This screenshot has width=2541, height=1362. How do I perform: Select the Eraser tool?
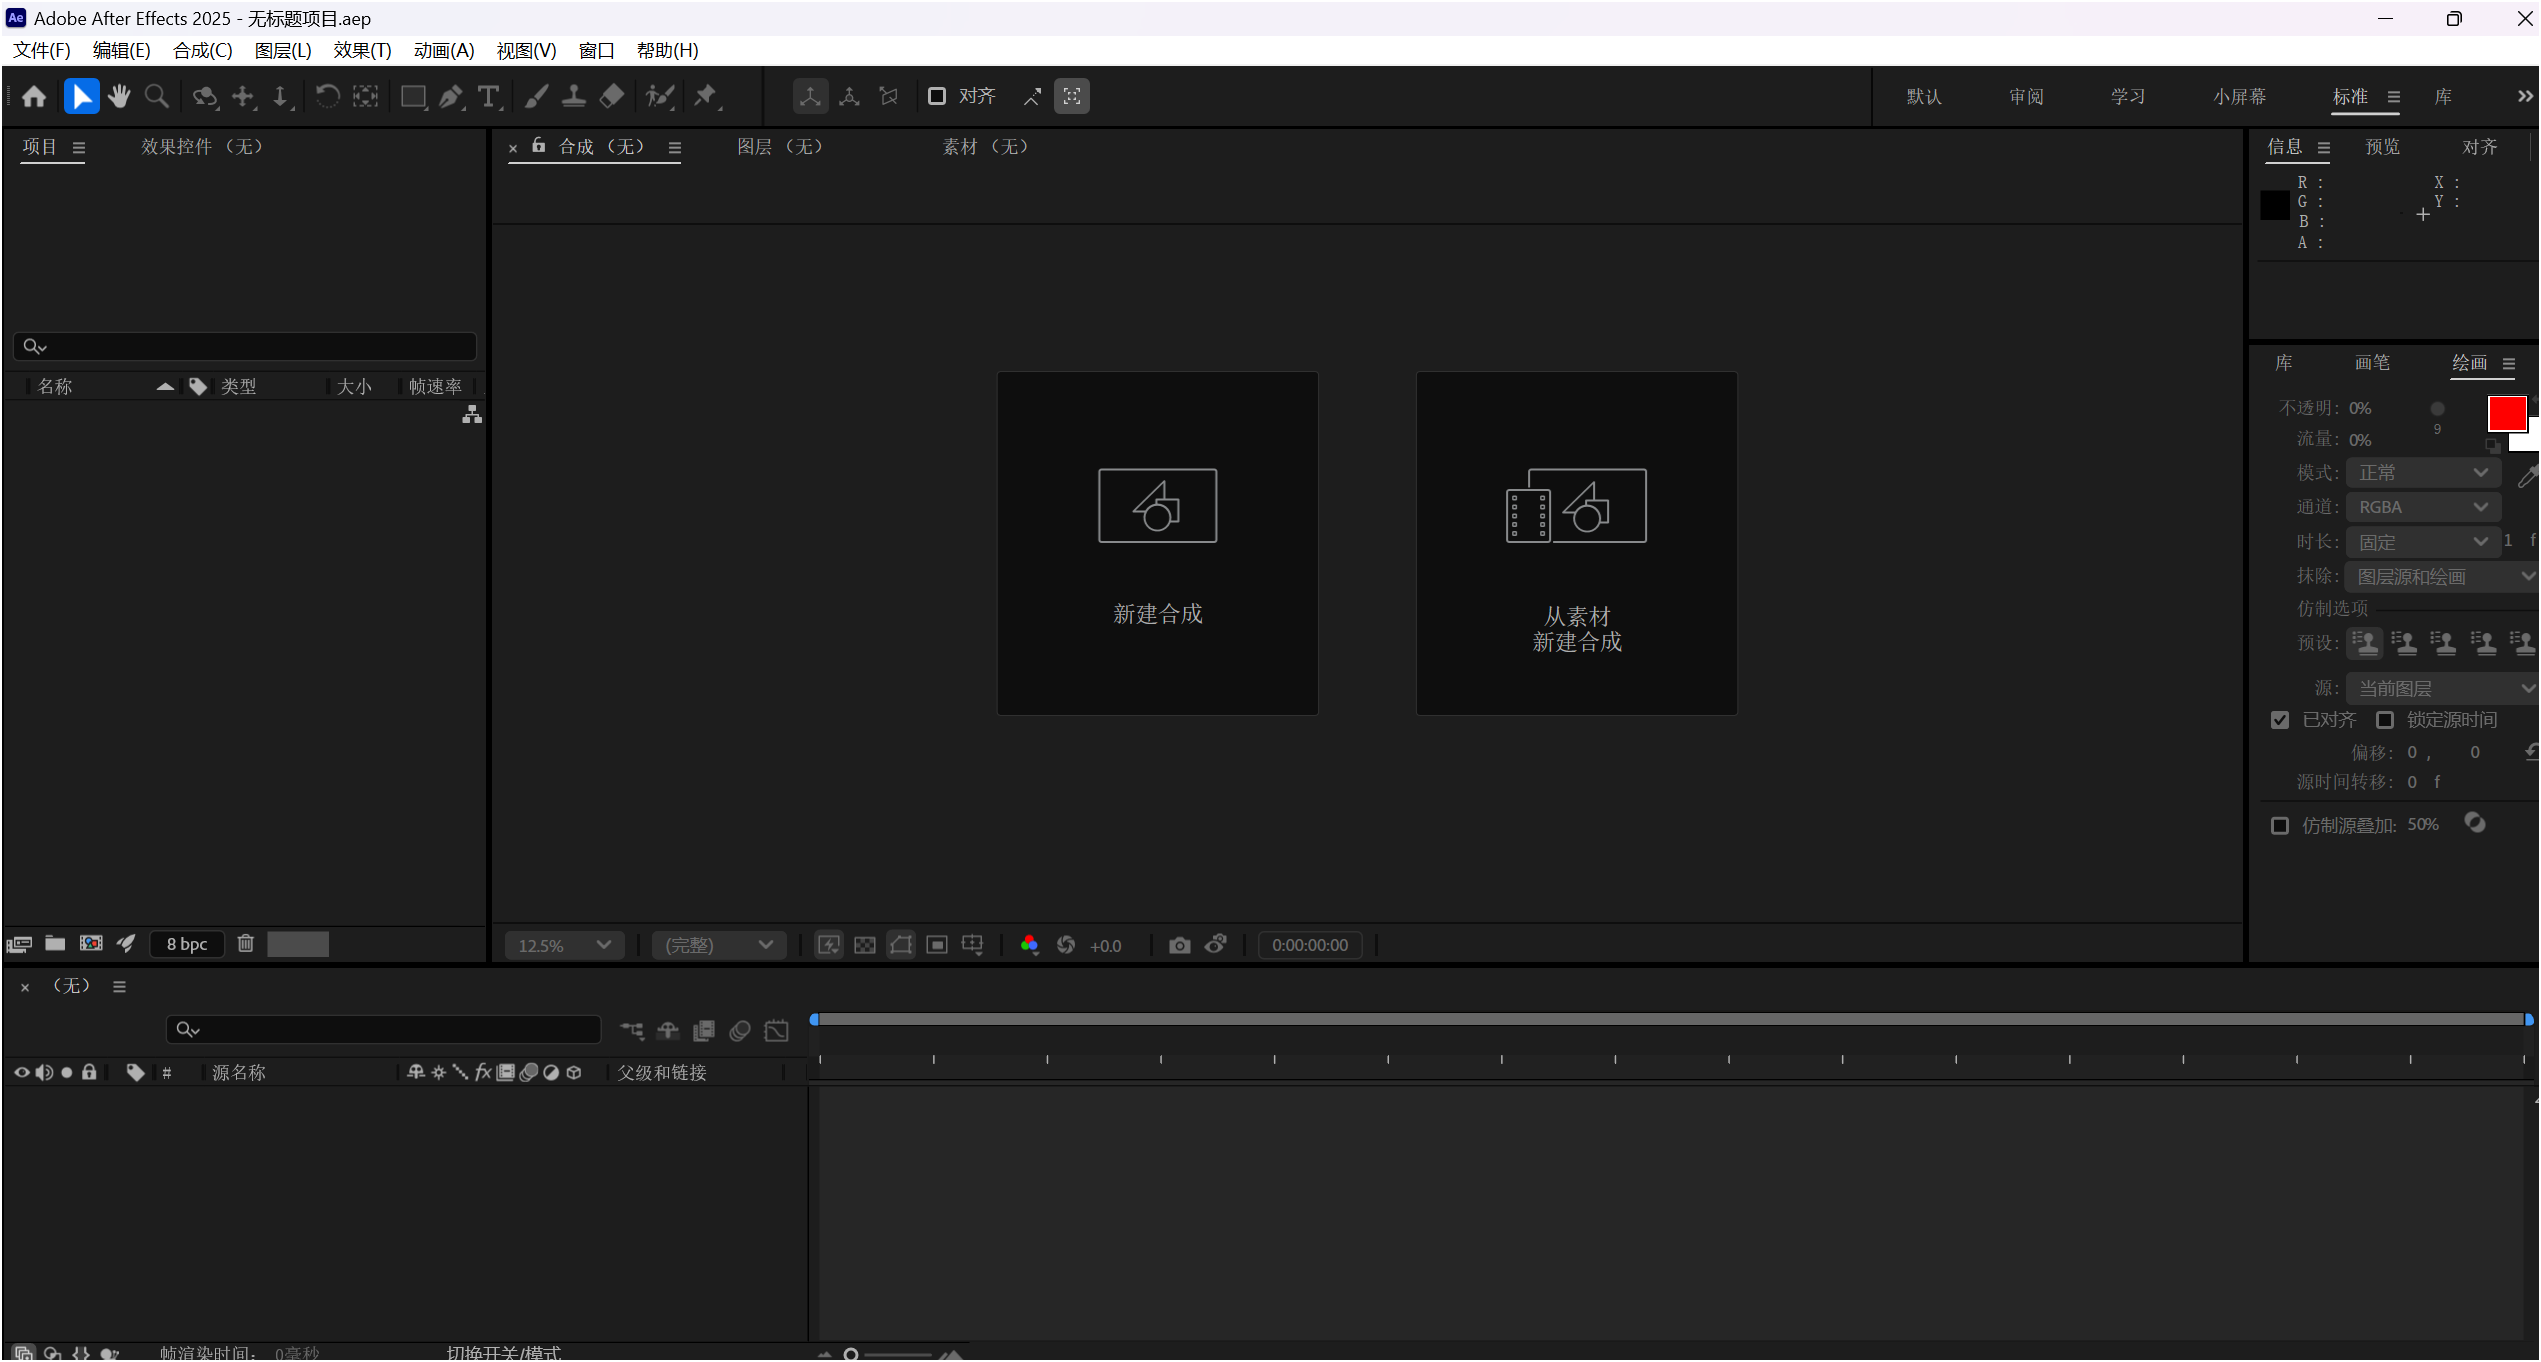(611, 96)
